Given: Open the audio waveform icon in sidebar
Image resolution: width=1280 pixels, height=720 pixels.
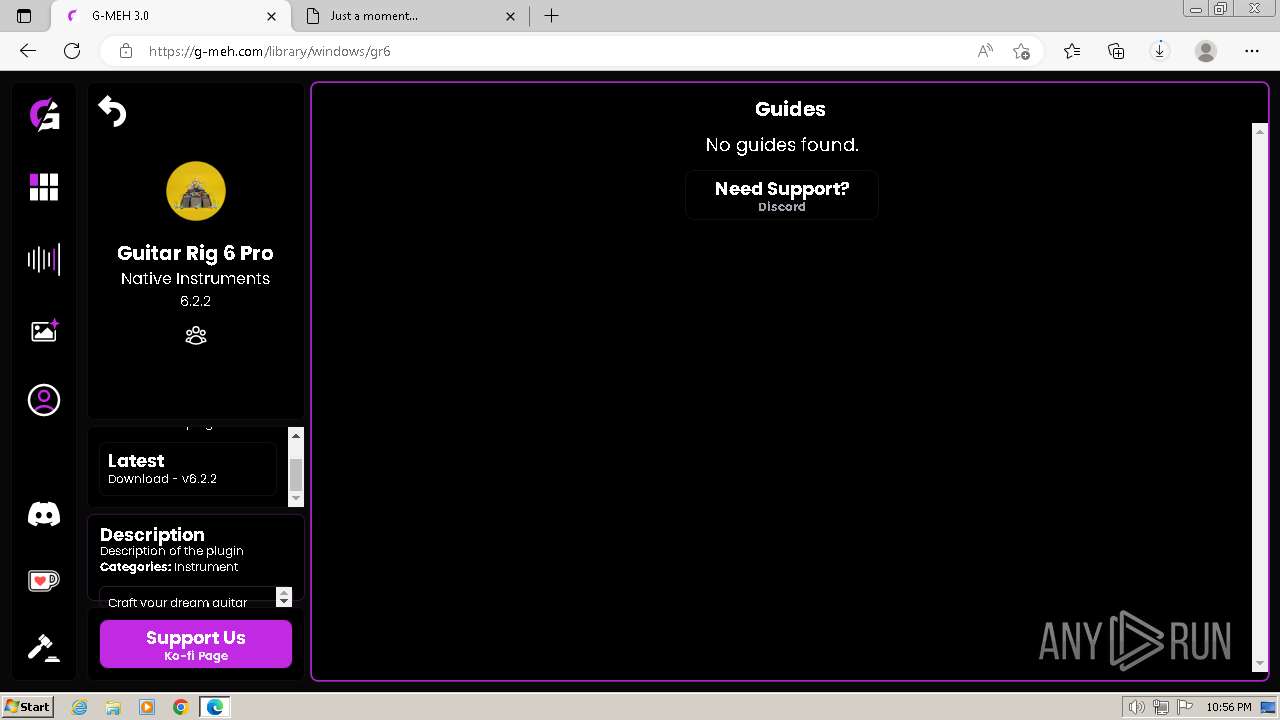Looking at the screenshot, I should click(44, 259).
